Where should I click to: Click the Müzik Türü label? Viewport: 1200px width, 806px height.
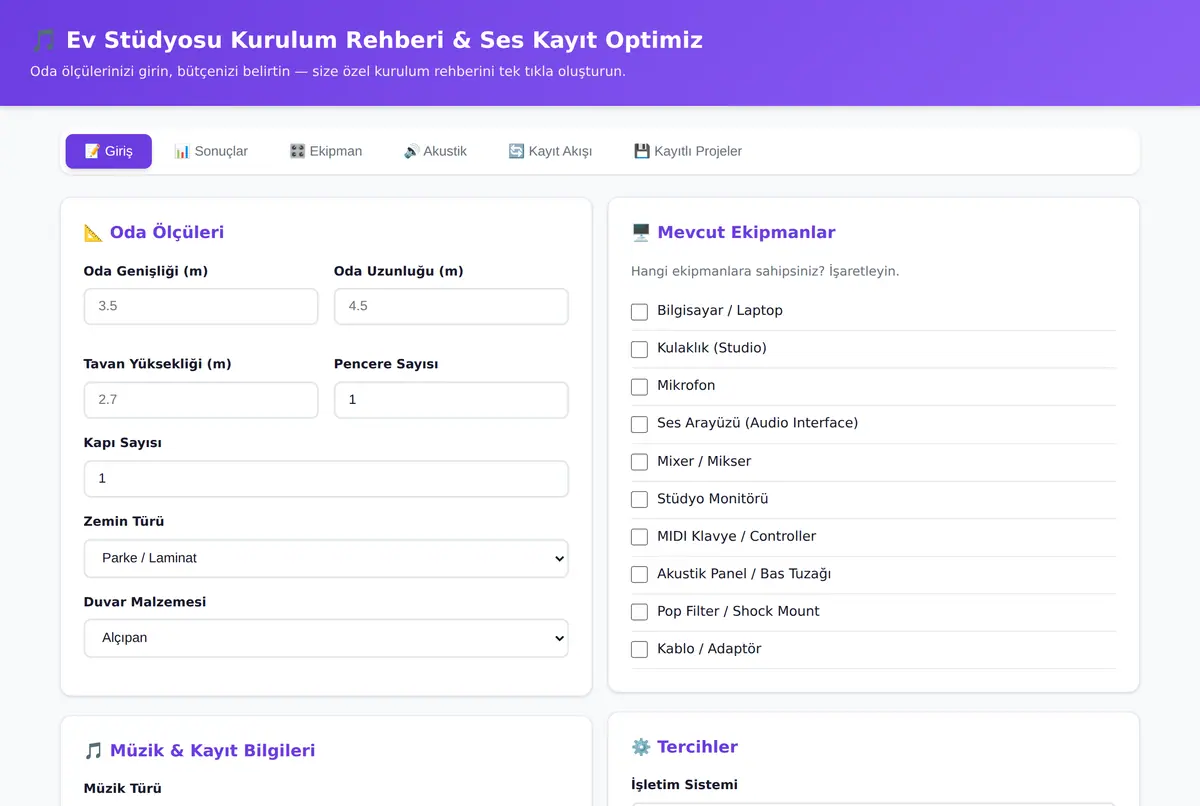pos(123,788)
